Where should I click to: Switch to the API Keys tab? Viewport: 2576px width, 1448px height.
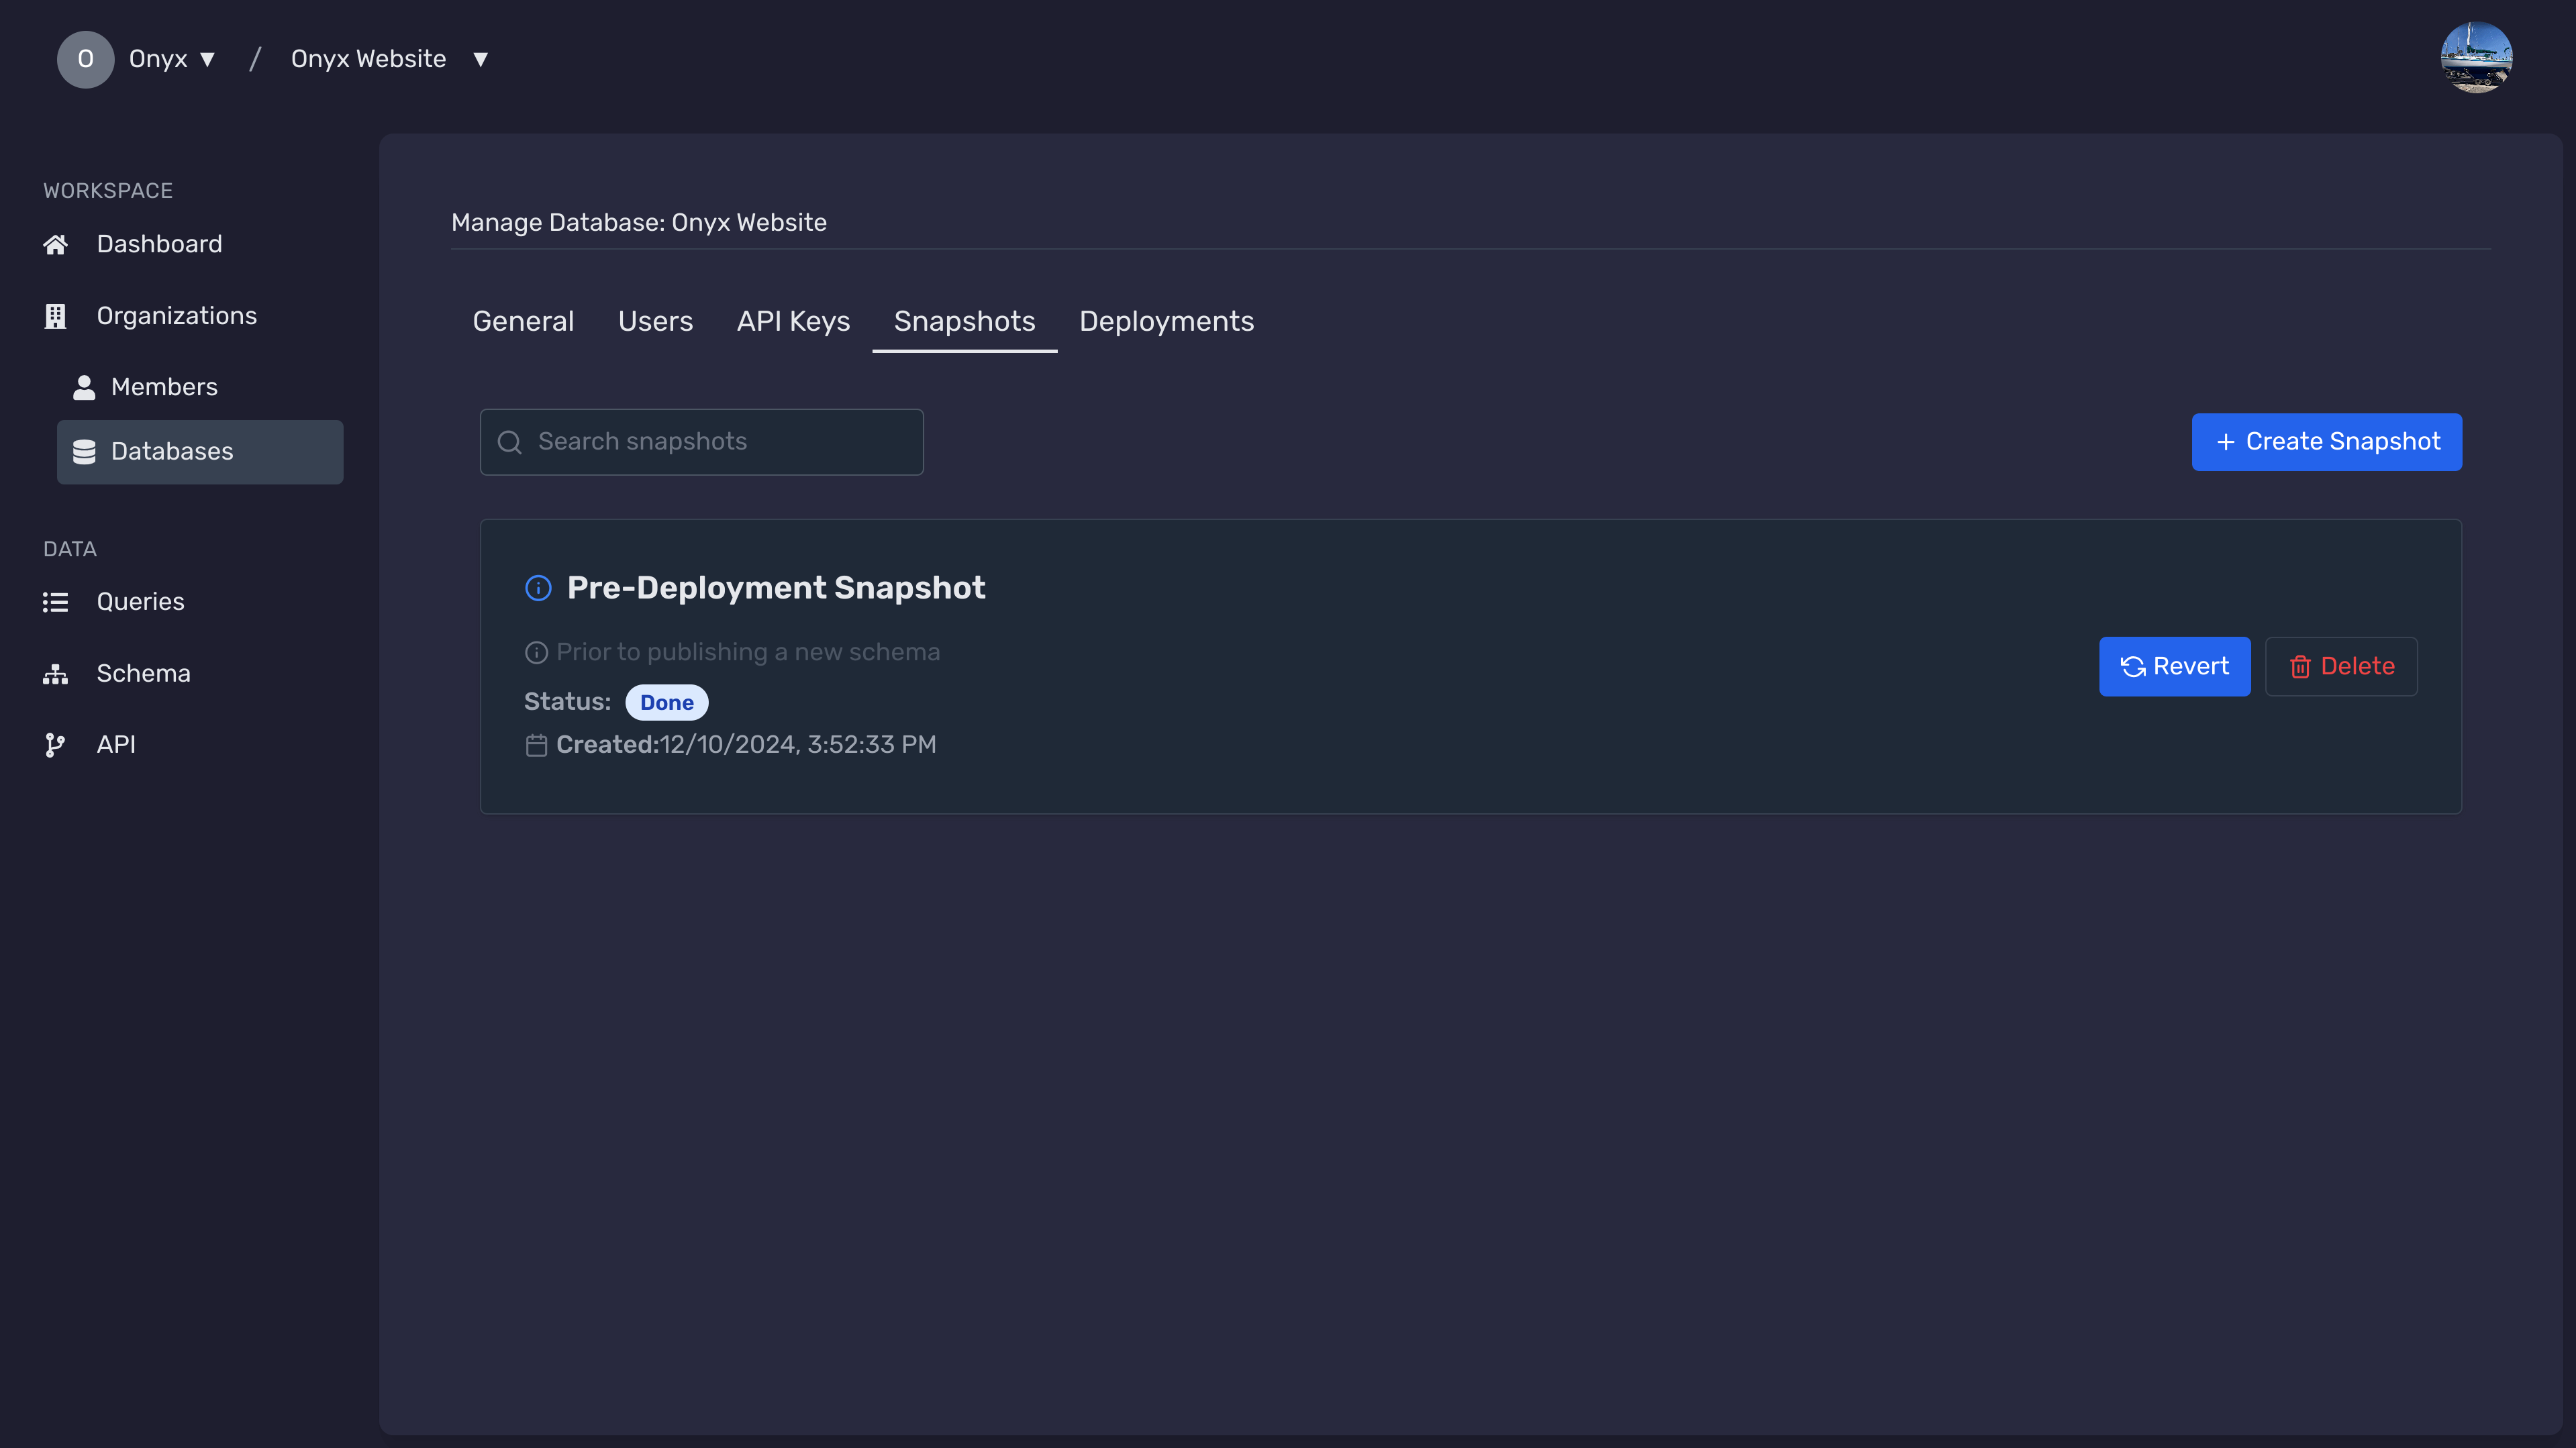793,321
